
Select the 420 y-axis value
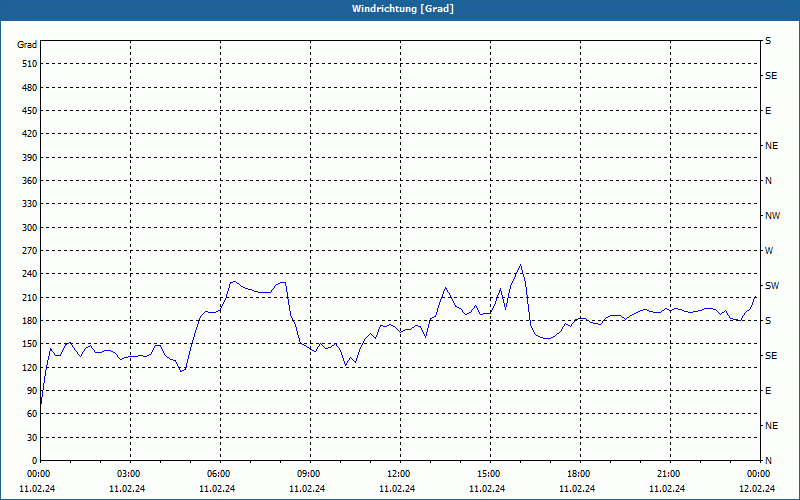(x=30, y=134)
